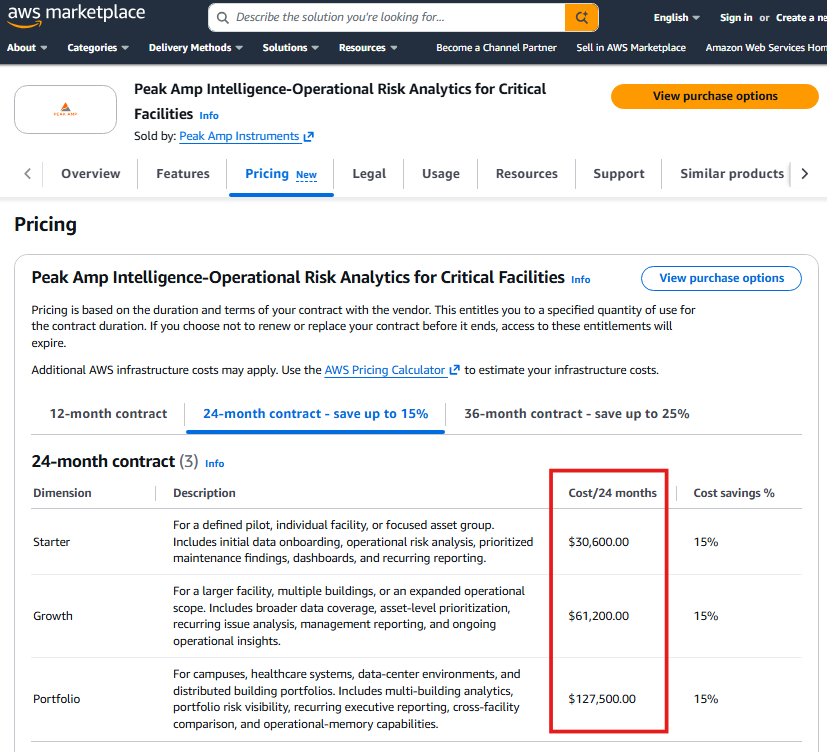Image resolution: width=827 pixels, height=752 pixels.
Task: Select the Starter dimension cell
Action: point(51,542)
